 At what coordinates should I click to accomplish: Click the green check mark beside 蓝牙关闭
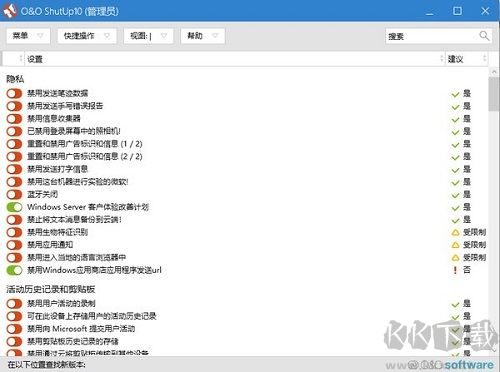tap(455, 195)
